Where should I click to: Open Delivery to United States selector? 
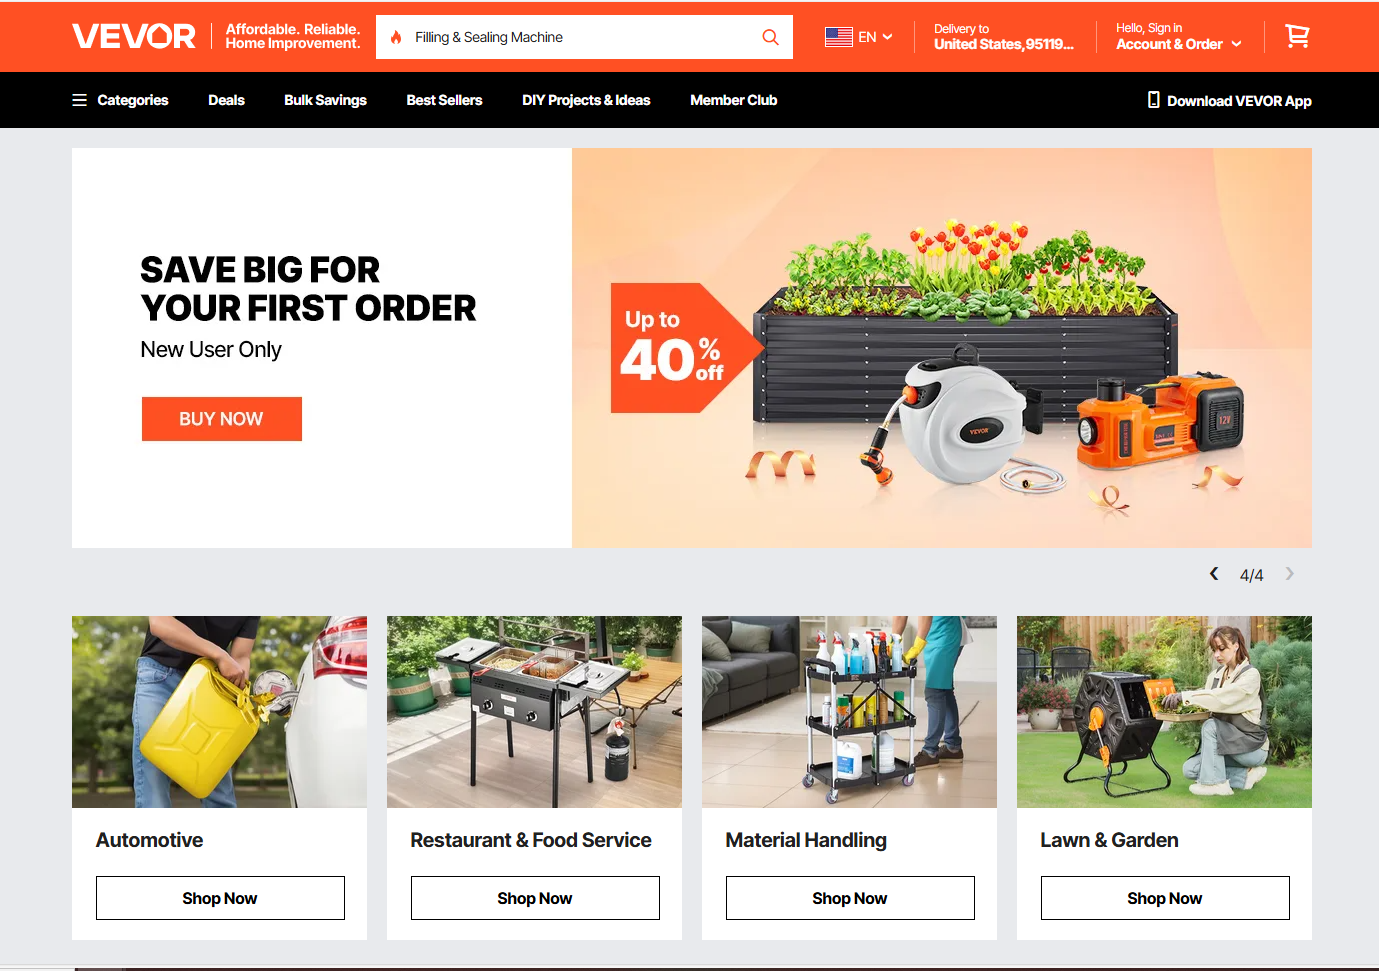(1003, 37)
